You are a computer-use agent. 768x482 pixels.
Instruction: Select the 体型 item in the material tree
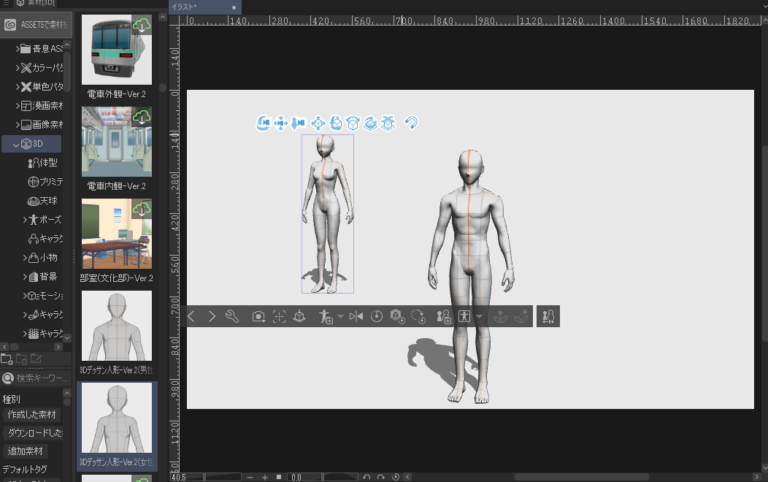[45, 163]
